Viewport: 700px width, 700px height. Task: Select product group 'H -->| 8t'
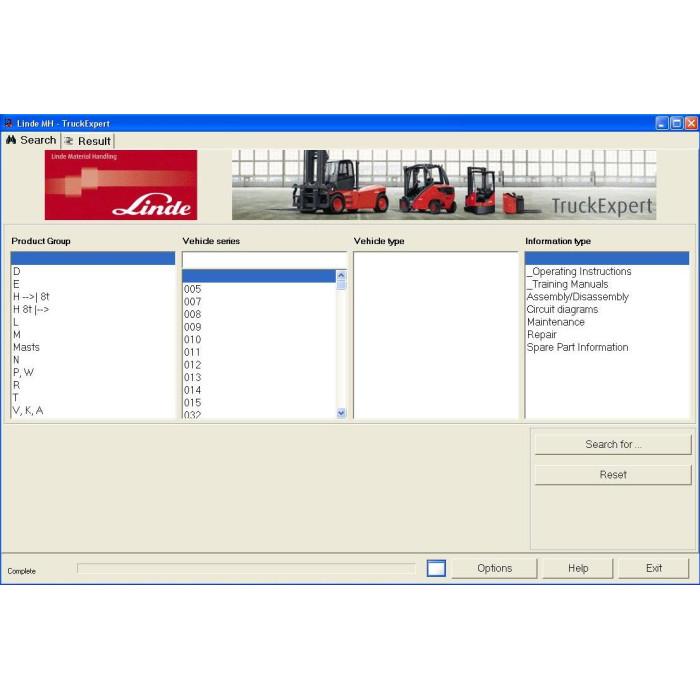point(92,296)
